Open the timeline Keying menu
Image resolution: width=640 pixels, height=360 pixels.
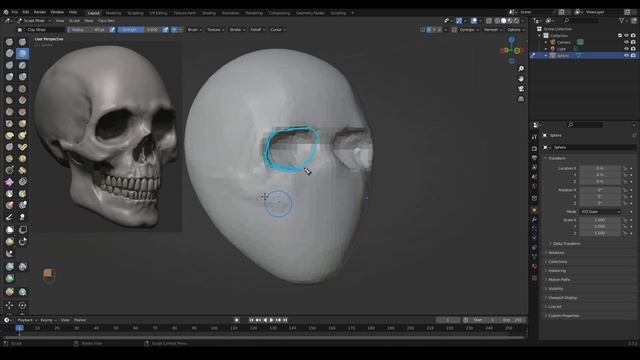click(48, 320)
